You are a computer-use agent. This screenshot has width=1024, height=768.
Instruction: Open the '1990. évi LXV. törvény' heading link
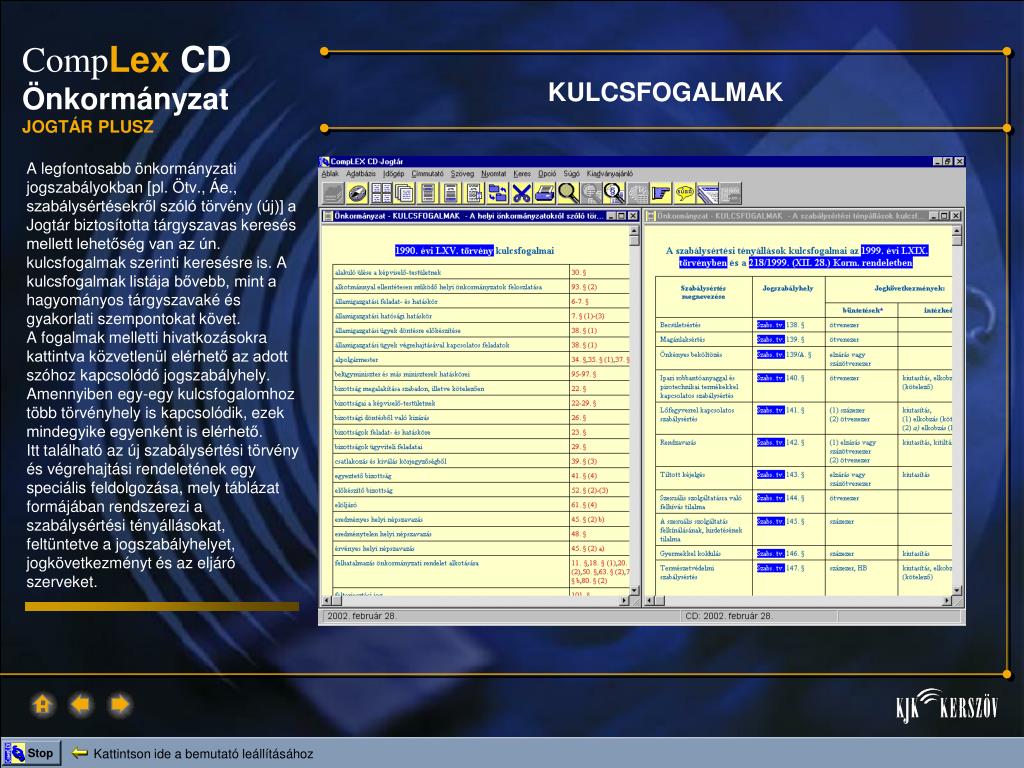tap(444, 251)
